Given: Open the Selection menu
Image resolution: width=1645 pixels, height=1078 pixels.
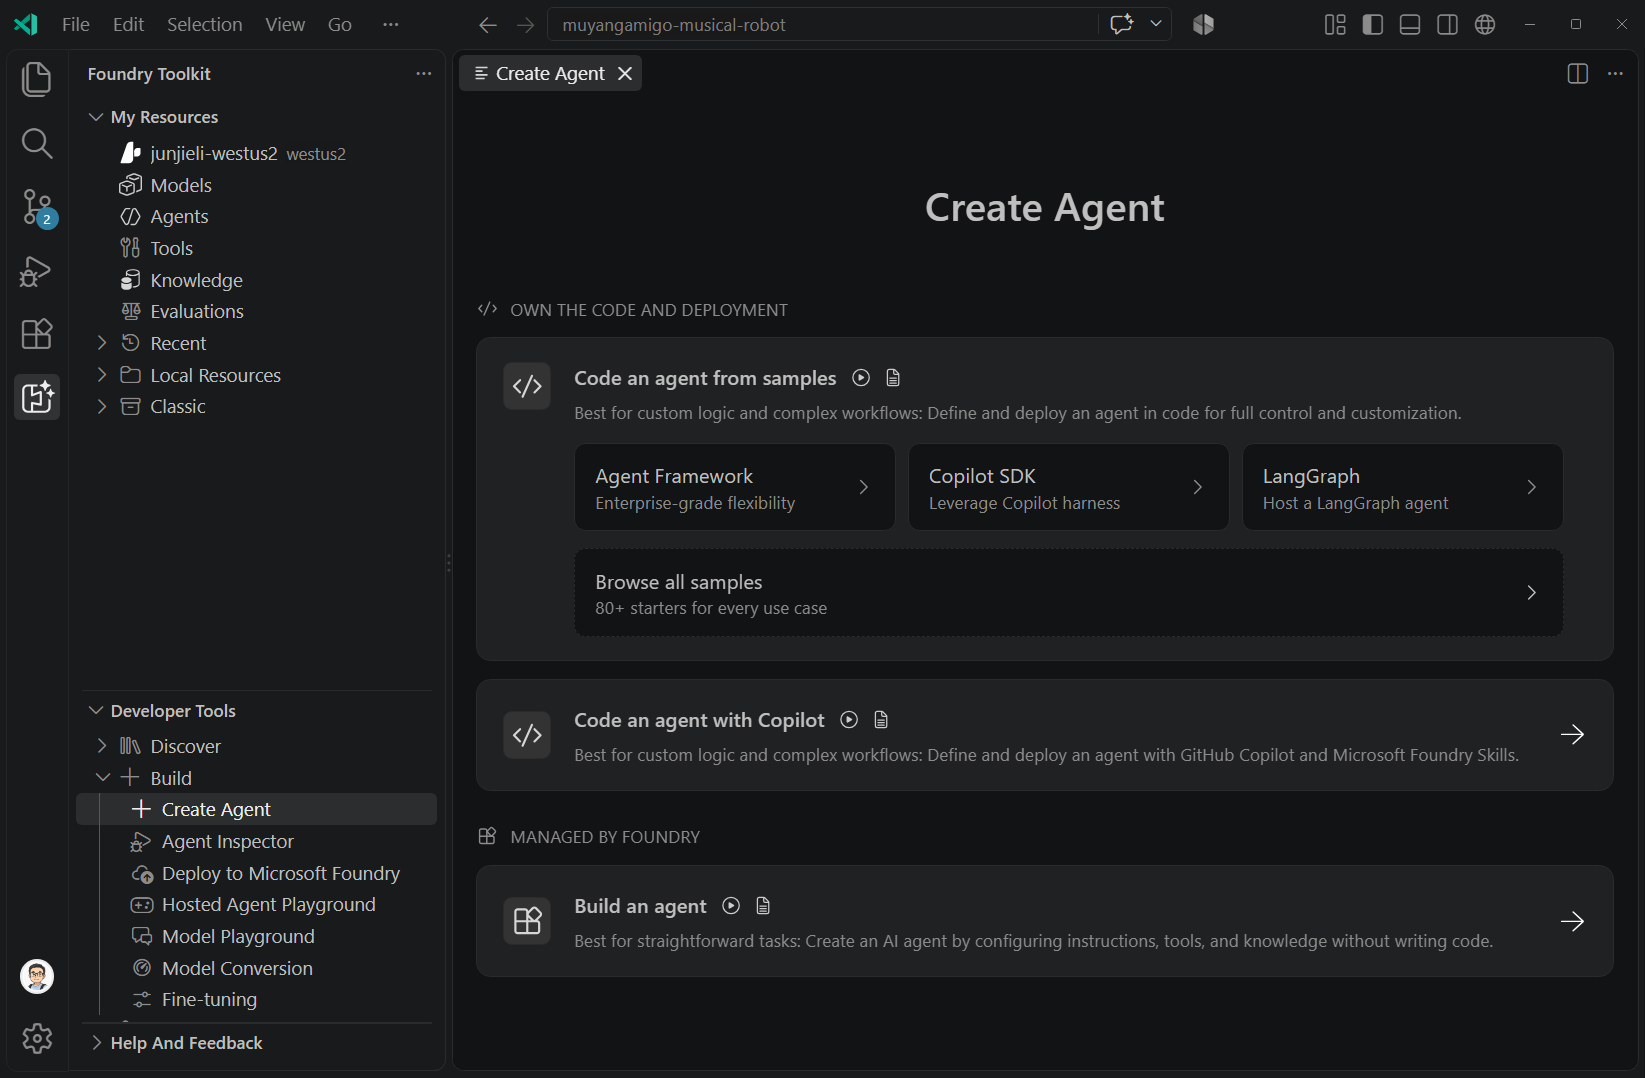Looking at the screenshot, I should pyautogui.click(x=204, y=25).
